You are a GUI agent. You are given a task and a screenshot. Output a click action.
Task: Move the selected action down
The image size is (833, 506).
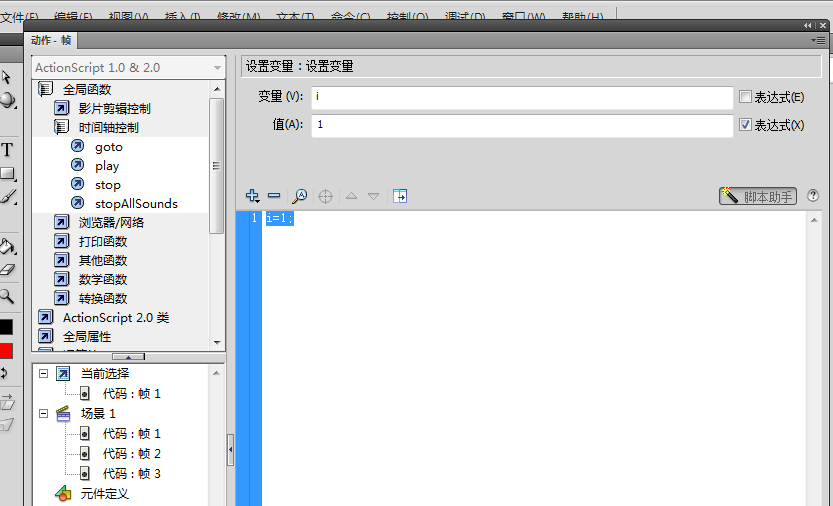[x=373, y=196]
